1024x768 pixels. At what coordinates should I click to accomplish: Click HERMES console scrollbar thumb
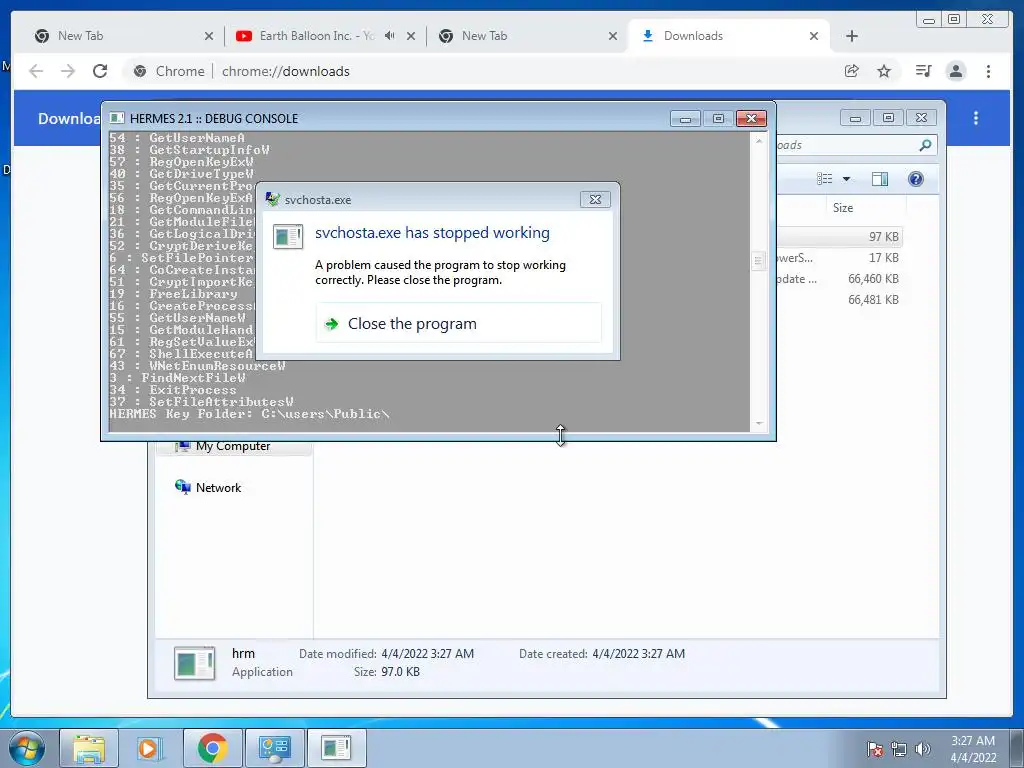coord(758,261)
